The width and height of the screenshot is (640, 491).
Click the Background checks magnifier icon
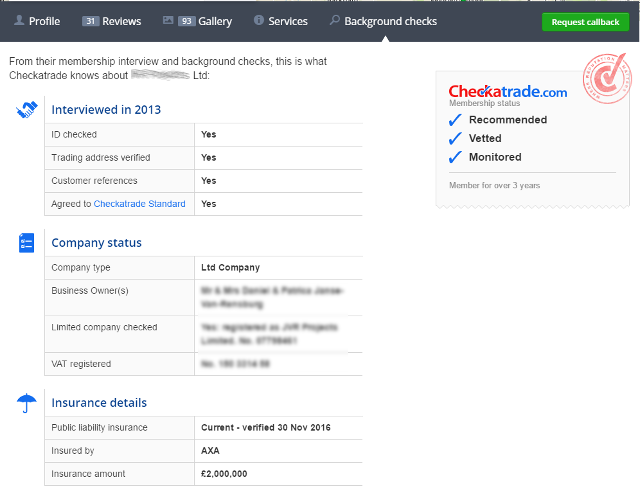[x=334, y=21]
